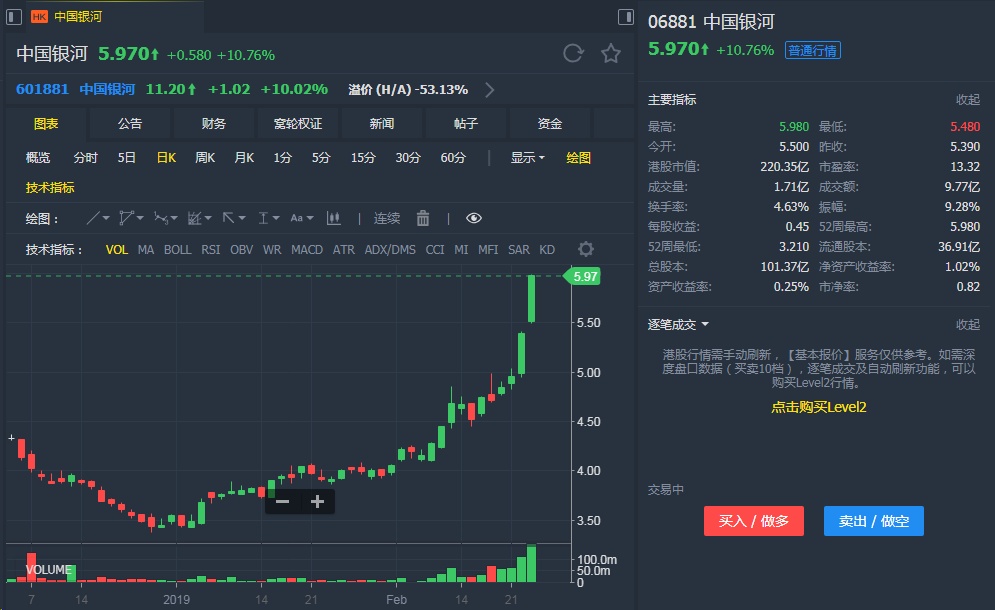Click the 技术指标 button
The height and width of the screenshot is (610, 995).
point(50,188)
